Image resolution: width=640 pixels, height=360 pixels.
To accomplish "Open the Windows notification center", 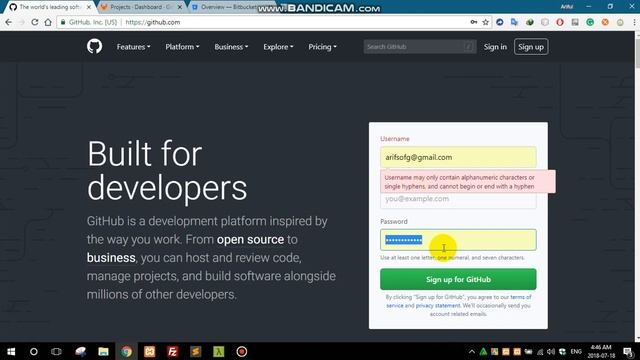I will [629, 351].
